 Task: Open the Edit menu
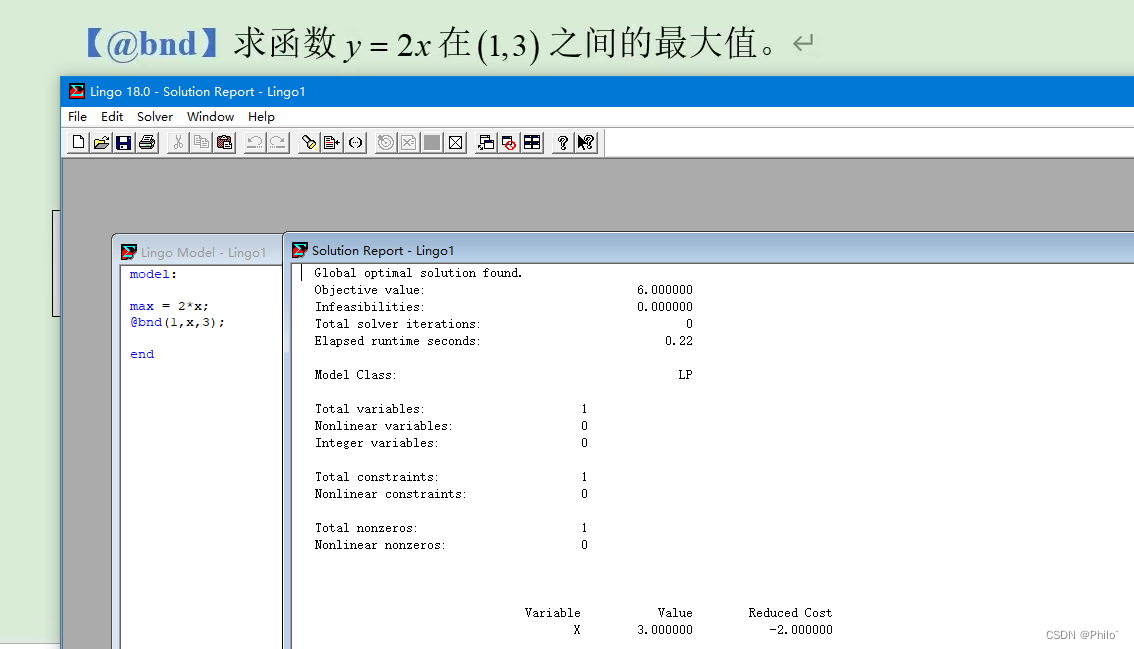click(x=111, y=116)
